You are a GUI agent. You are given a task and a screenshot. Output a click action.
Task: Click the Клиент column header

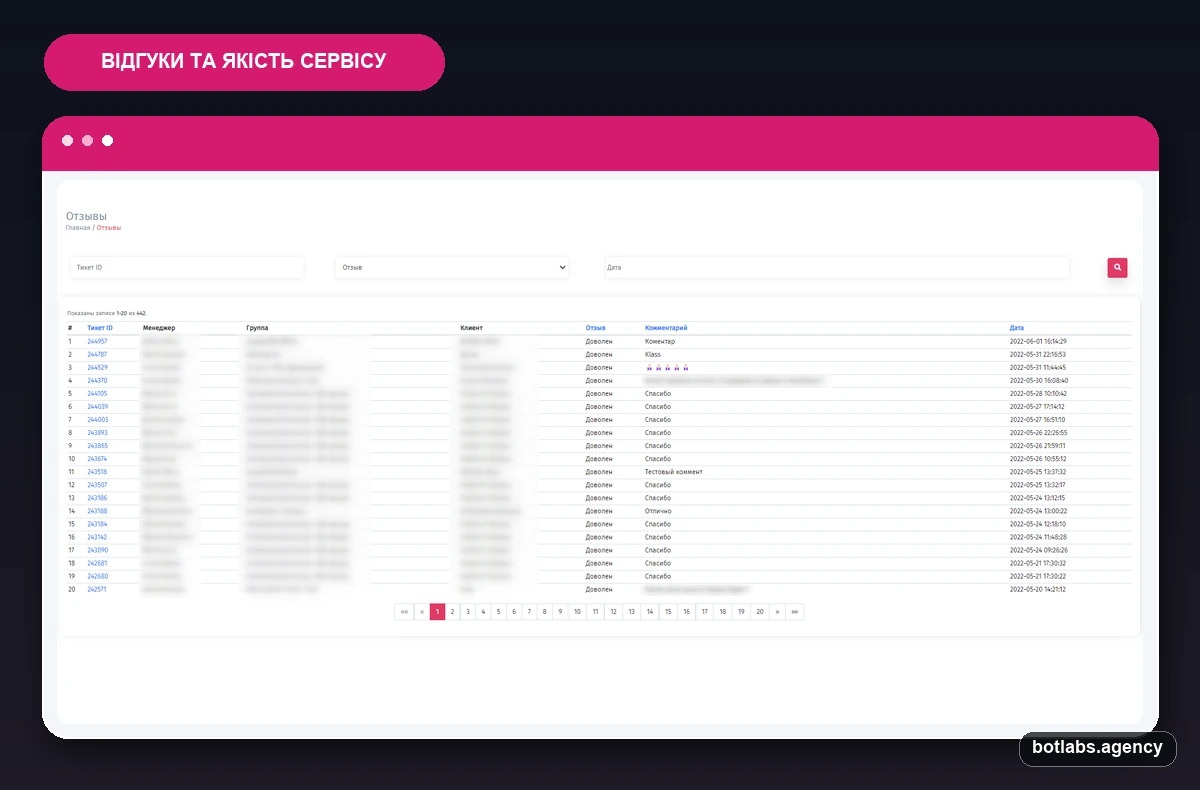point(471,328)
